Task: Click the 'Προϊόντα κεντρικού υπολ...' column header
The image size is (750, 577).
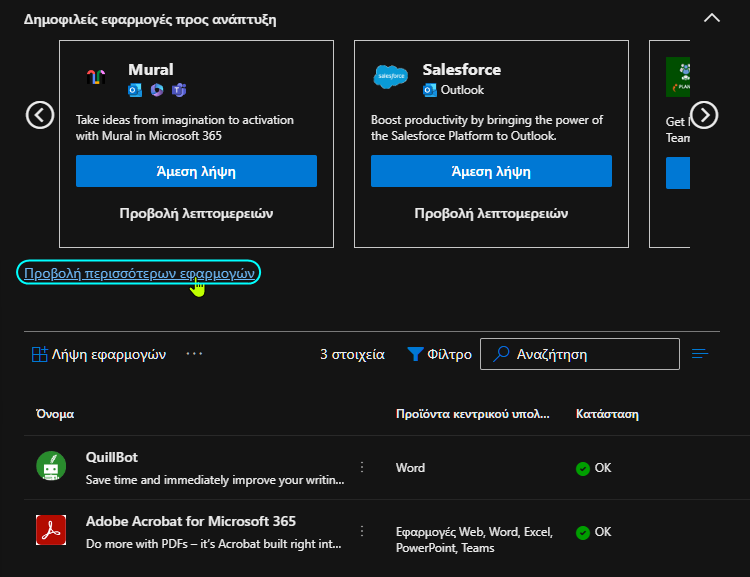Action: (473, 414)
